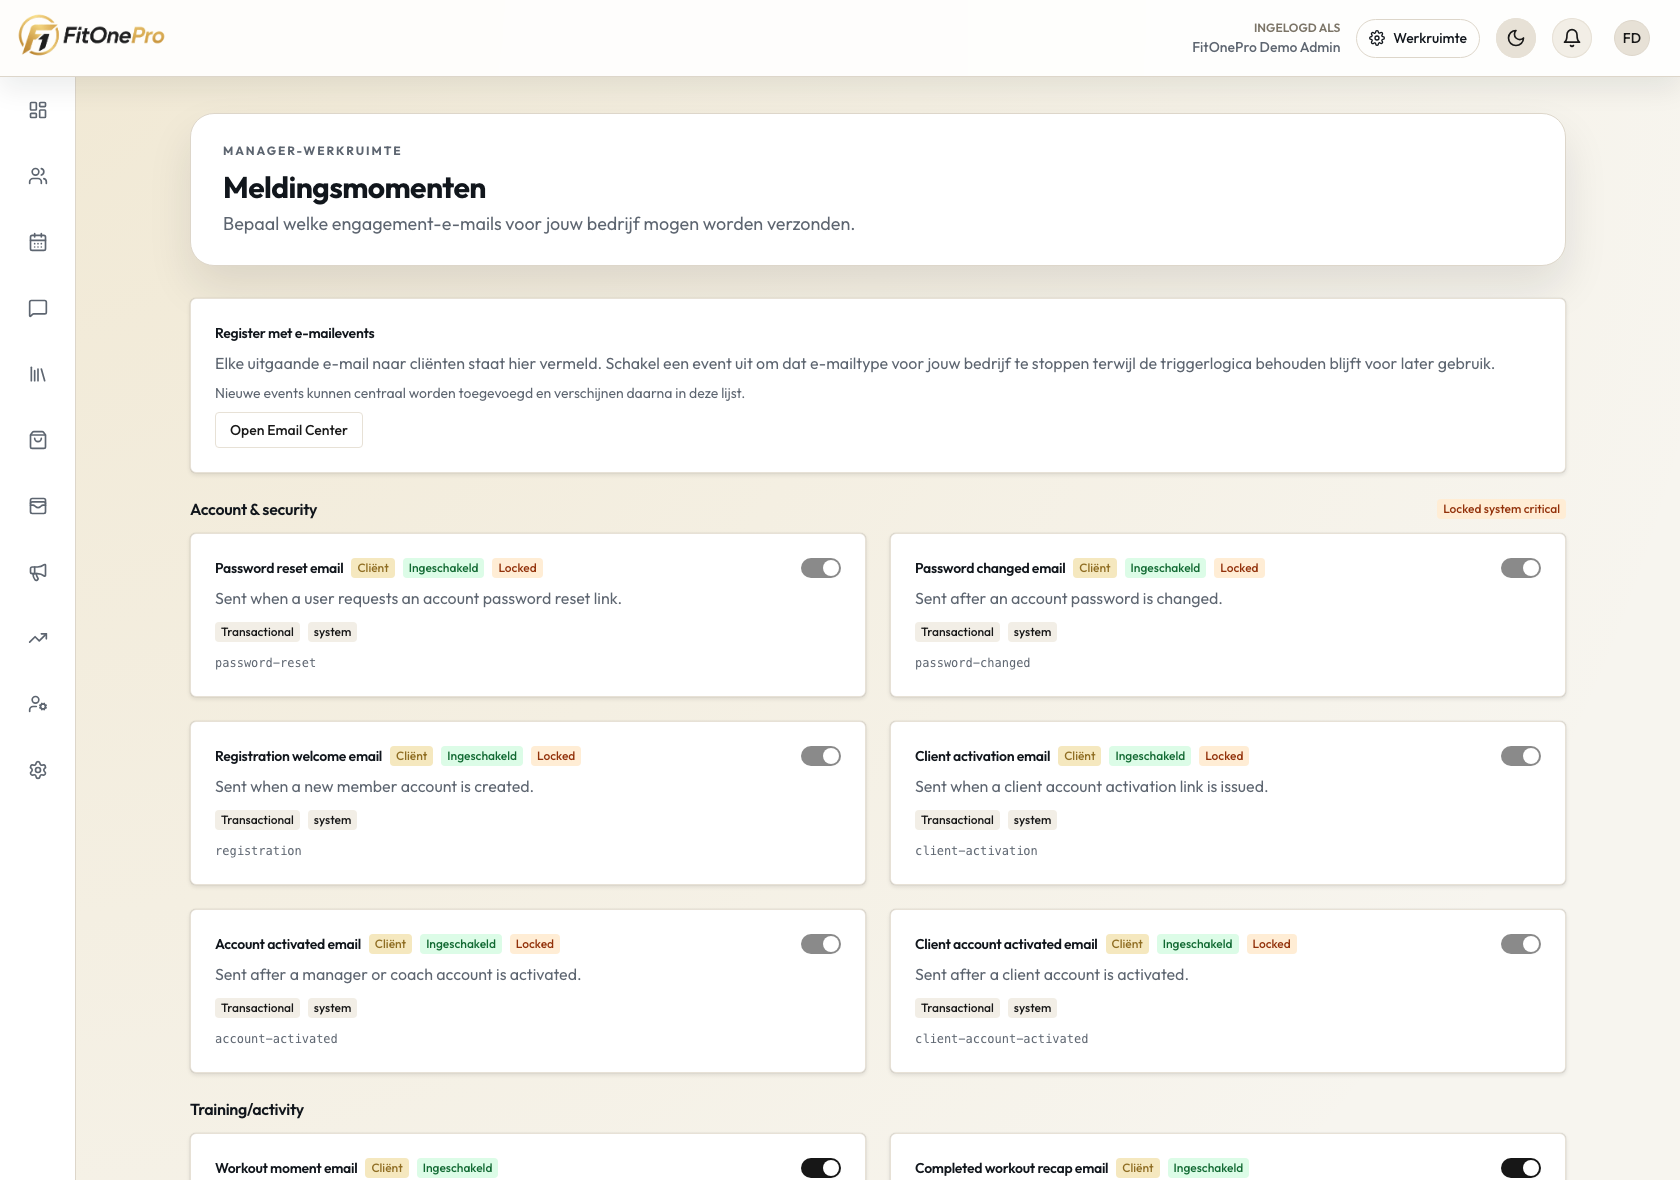Open the calendar sidebar icon
This screenshot has width=1680, height=1180.
(38, 242)
